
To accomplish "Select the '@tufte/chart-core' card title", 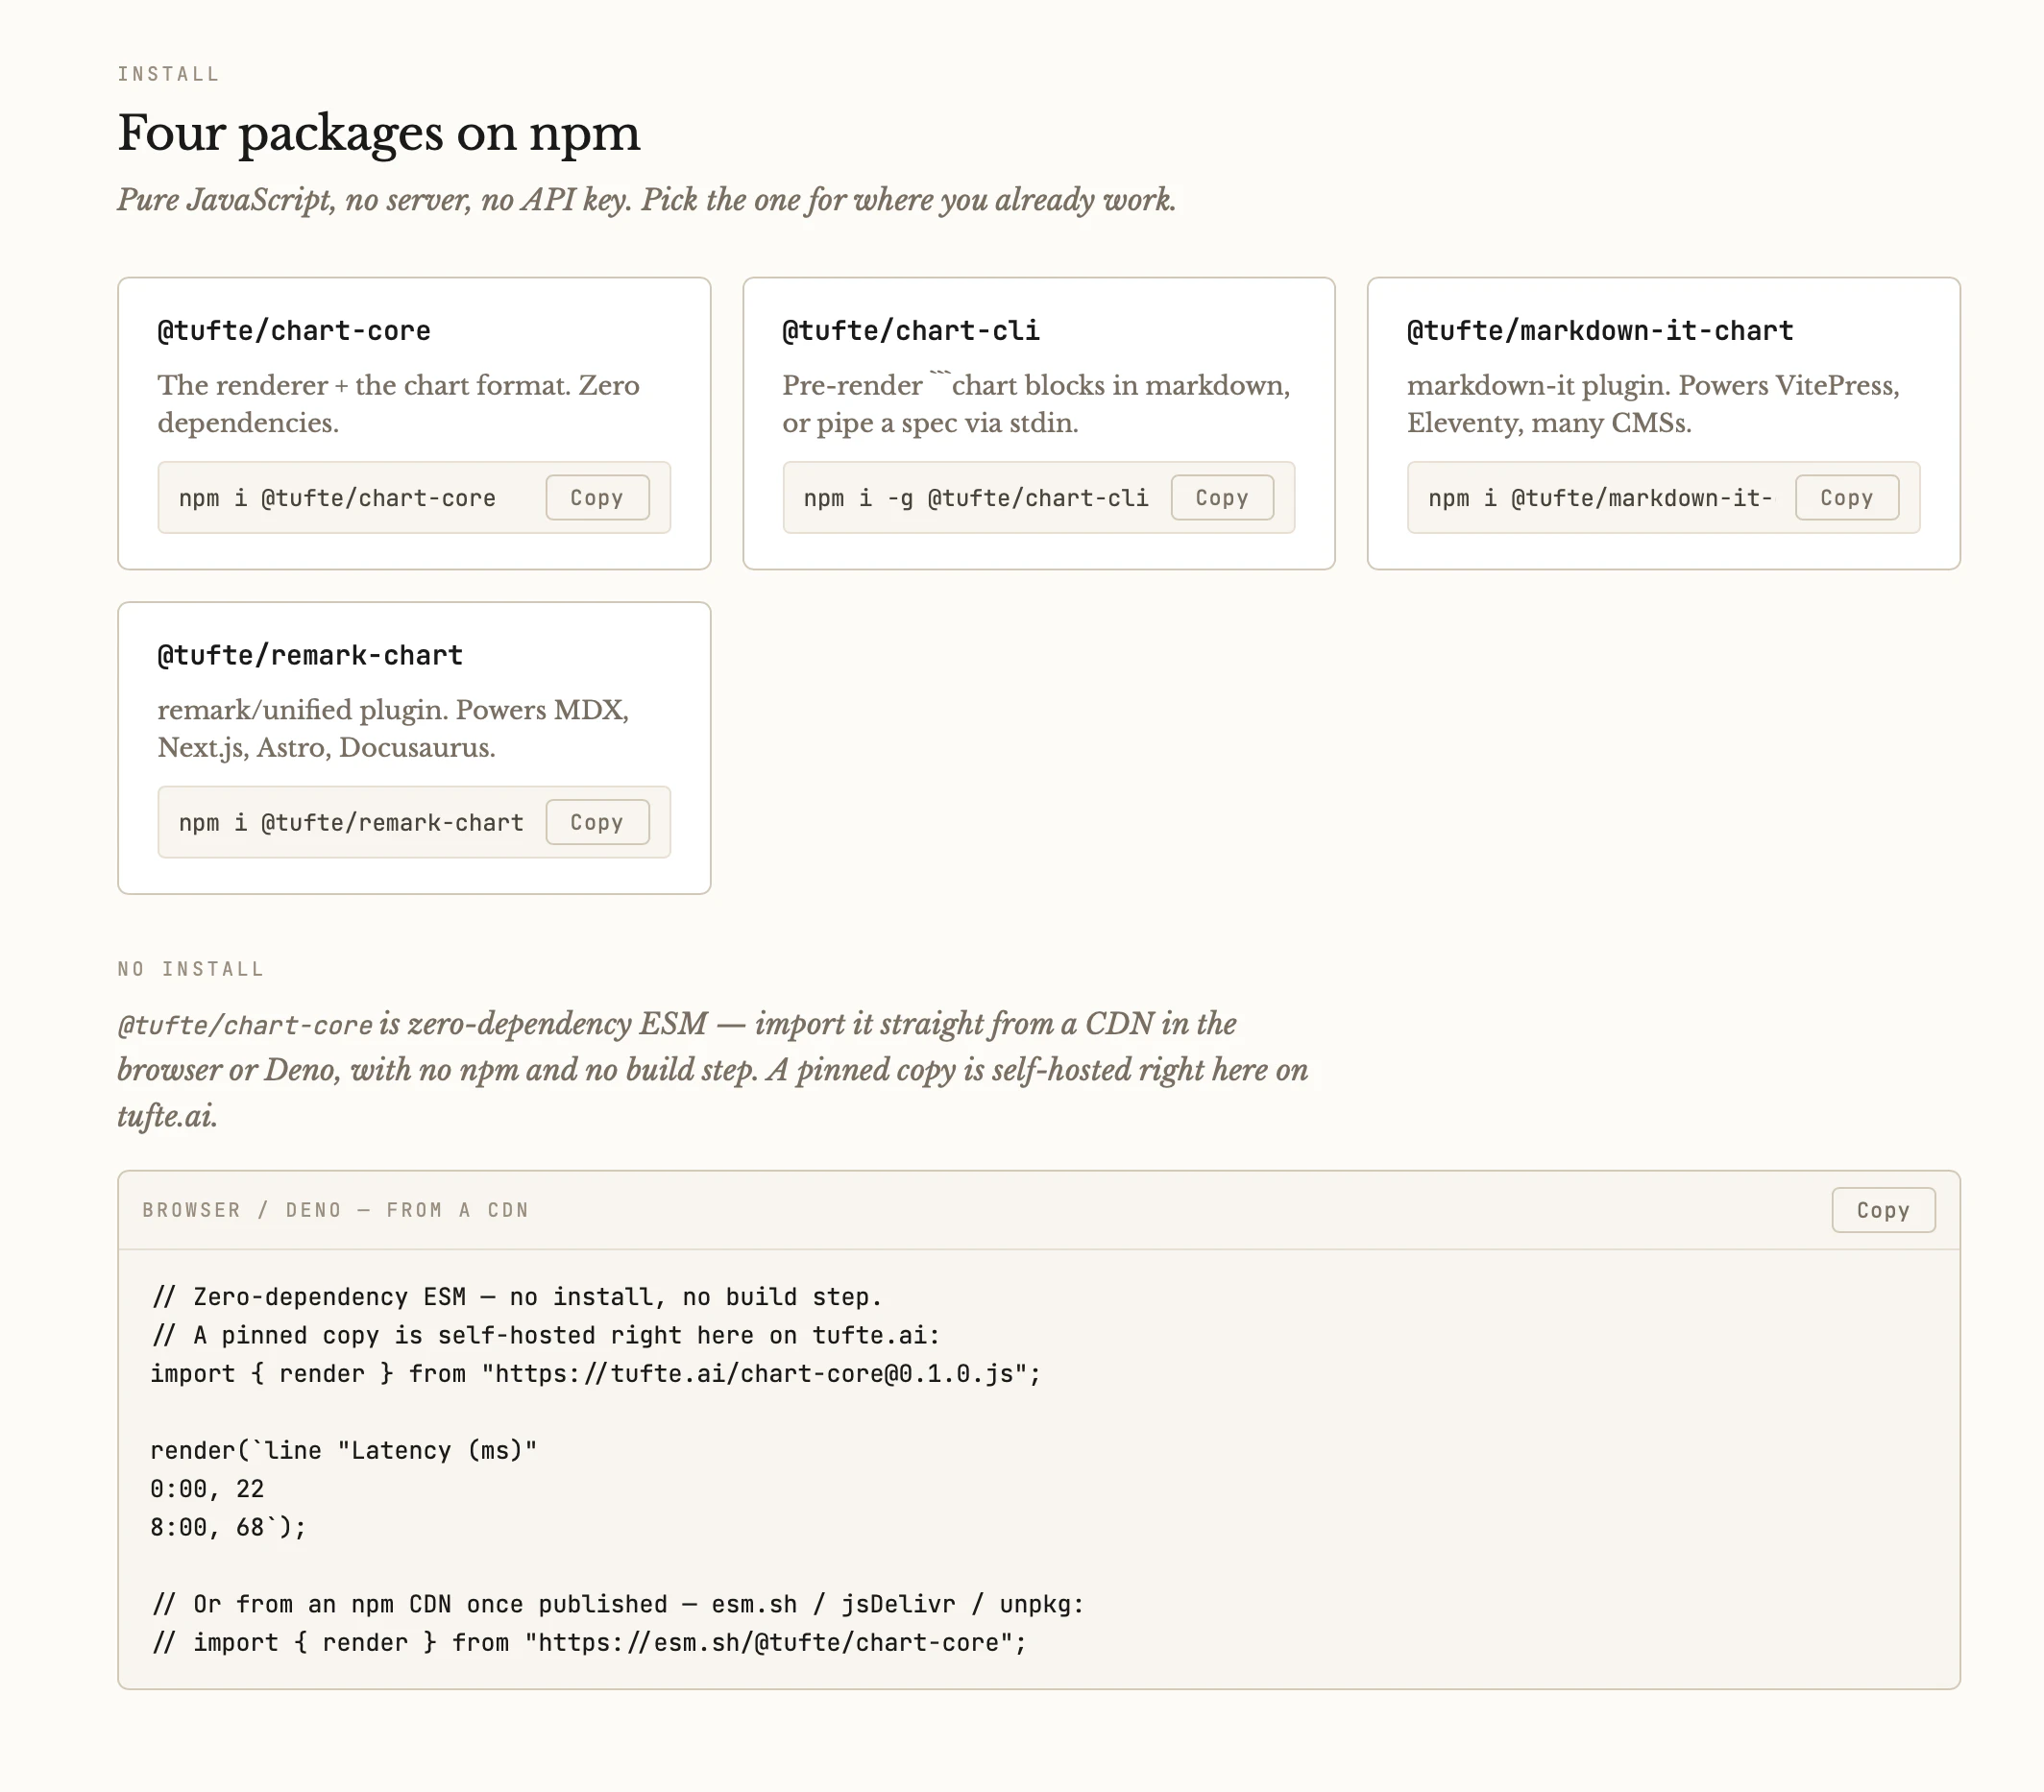I will point(294,331).
